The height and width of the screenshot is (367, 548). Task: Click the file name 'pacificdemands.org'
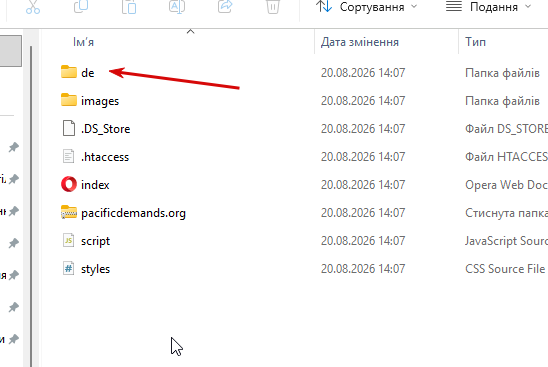pos(133,213)
